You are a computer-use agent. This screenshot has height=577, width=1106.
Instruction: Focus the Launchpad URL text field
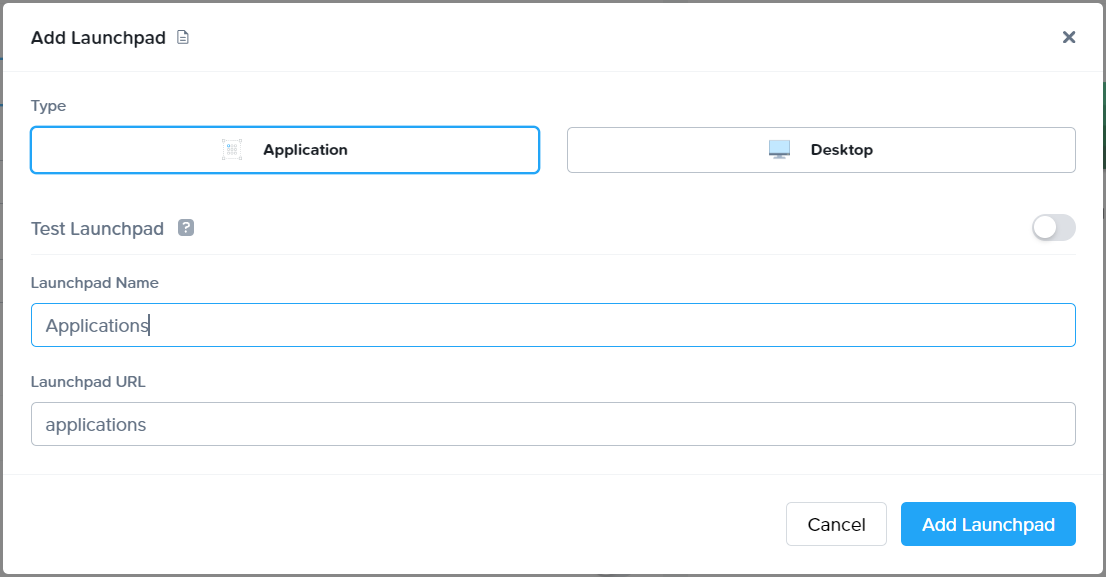(x=553, y=423)
